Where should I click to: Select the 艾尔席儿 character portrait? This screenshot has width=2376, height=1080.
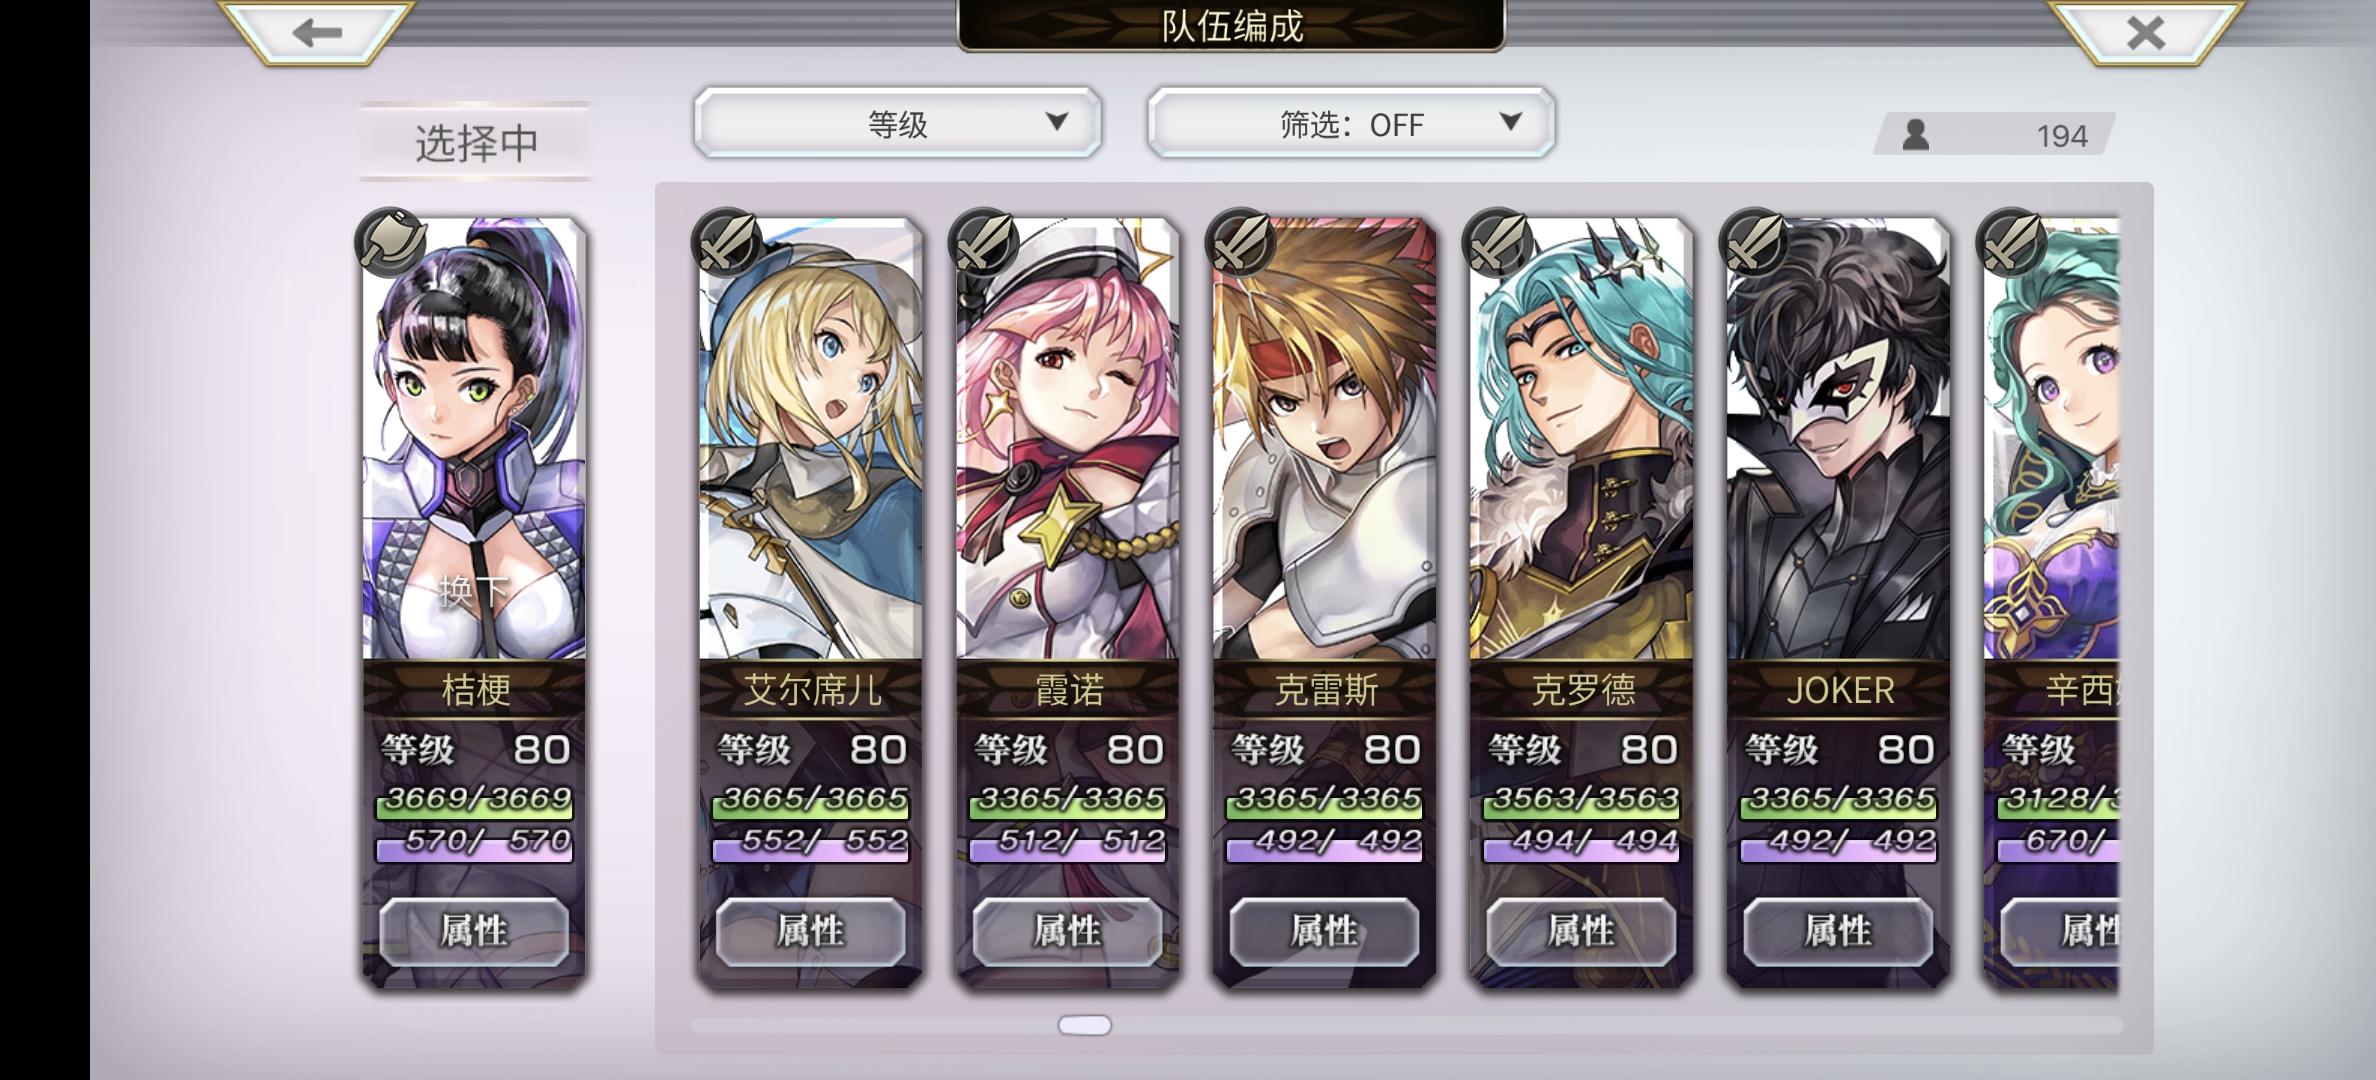point(811,440)
